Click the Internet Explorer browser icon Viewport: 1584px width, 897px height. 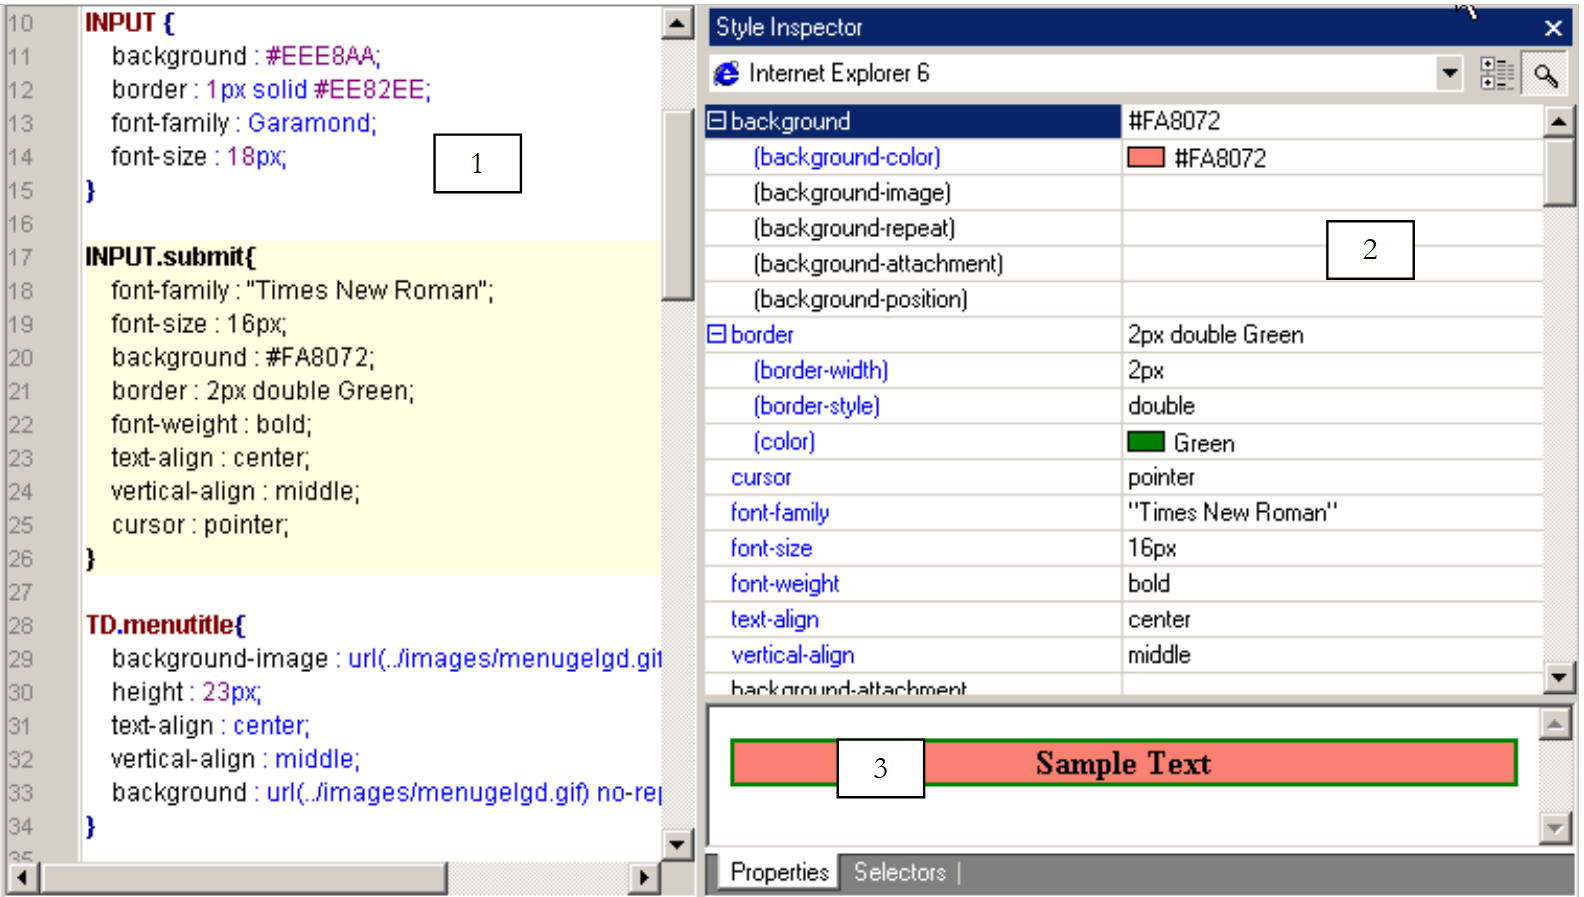click(727, 74)
